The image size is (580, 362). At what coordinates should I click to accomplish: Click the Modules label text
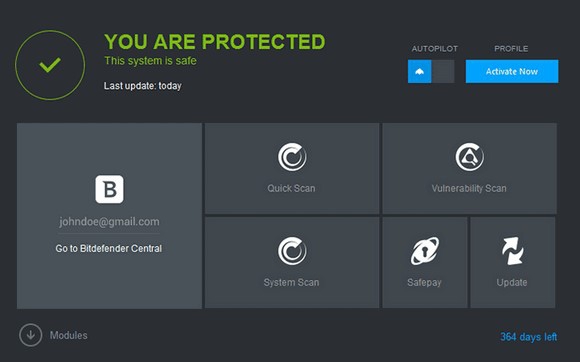[69, 335]
